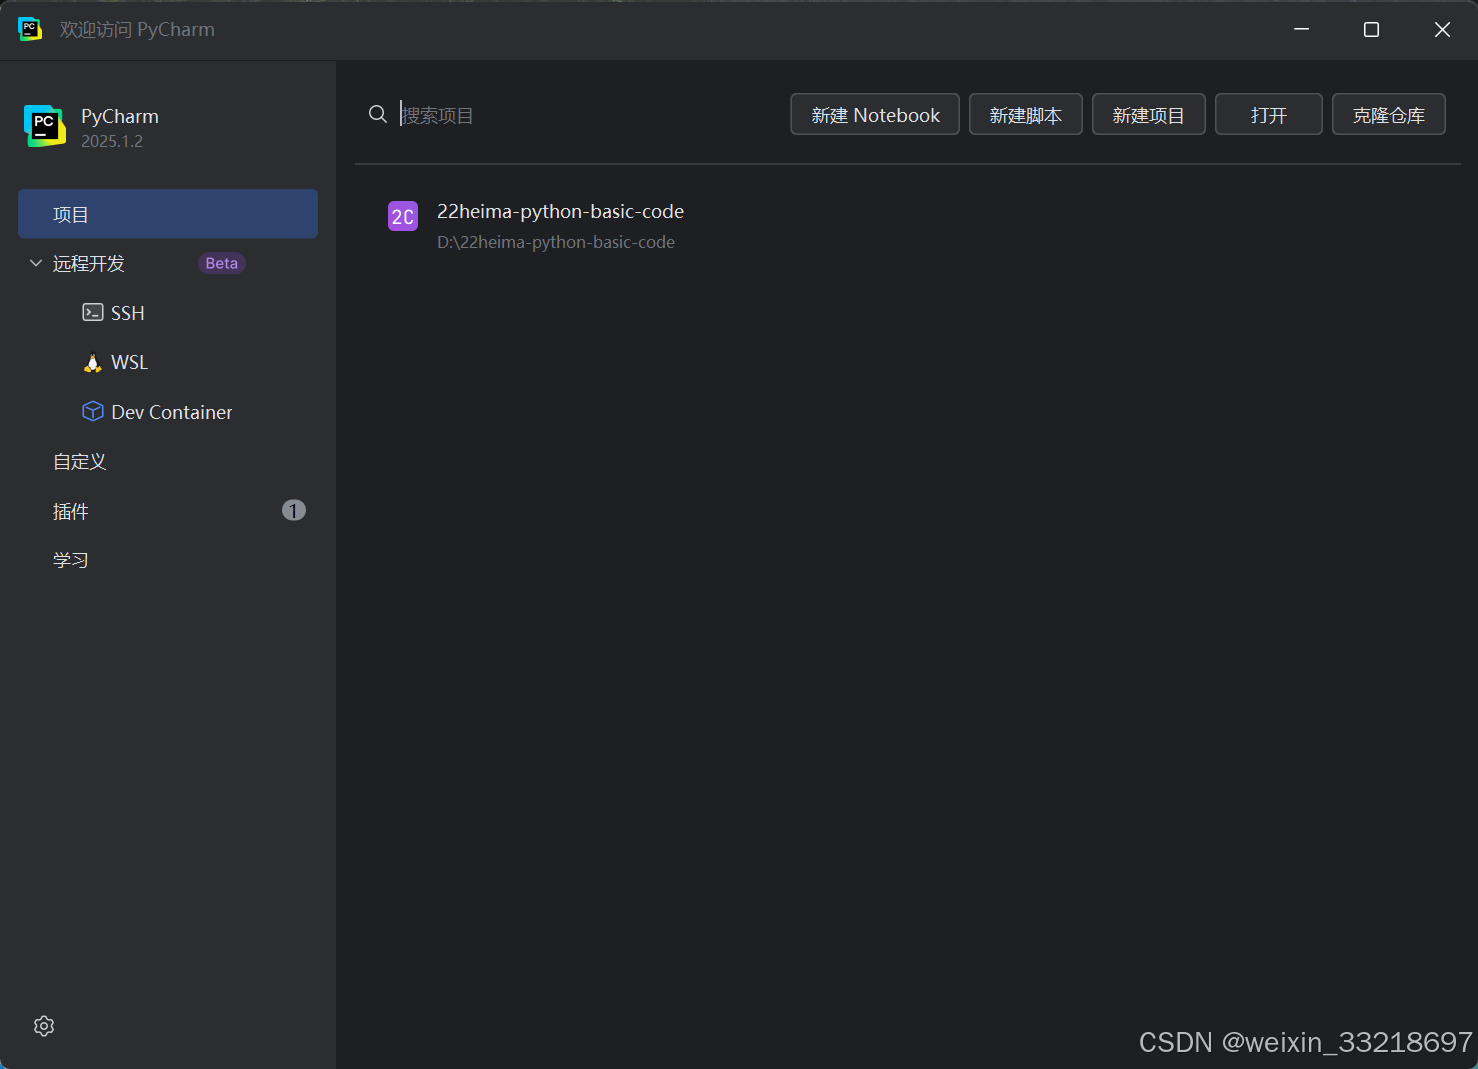Click the PyCharm 2025.1.2 version text

[x=112, y=141]
